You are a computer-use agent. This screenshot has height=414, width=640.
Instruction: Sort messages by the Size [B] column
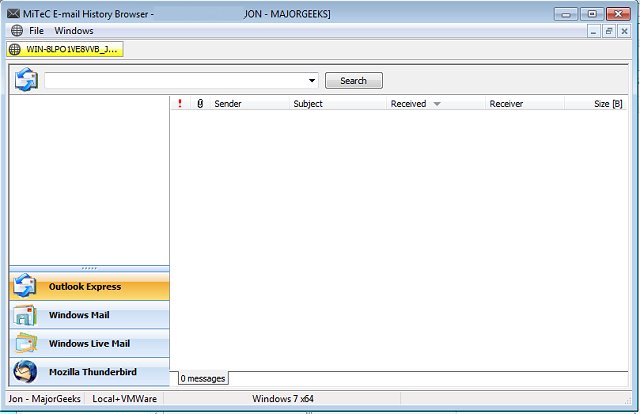pyautogui.click(x=596, y=104)
